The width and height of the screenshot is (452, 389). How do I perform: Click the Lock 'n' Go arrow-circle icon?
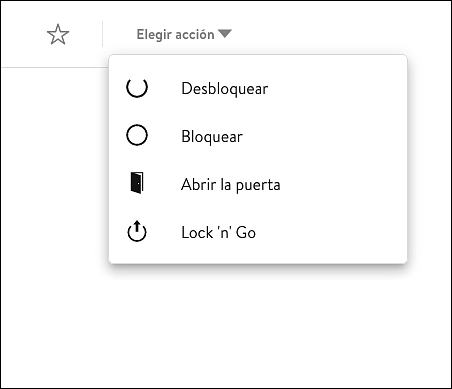137,231
